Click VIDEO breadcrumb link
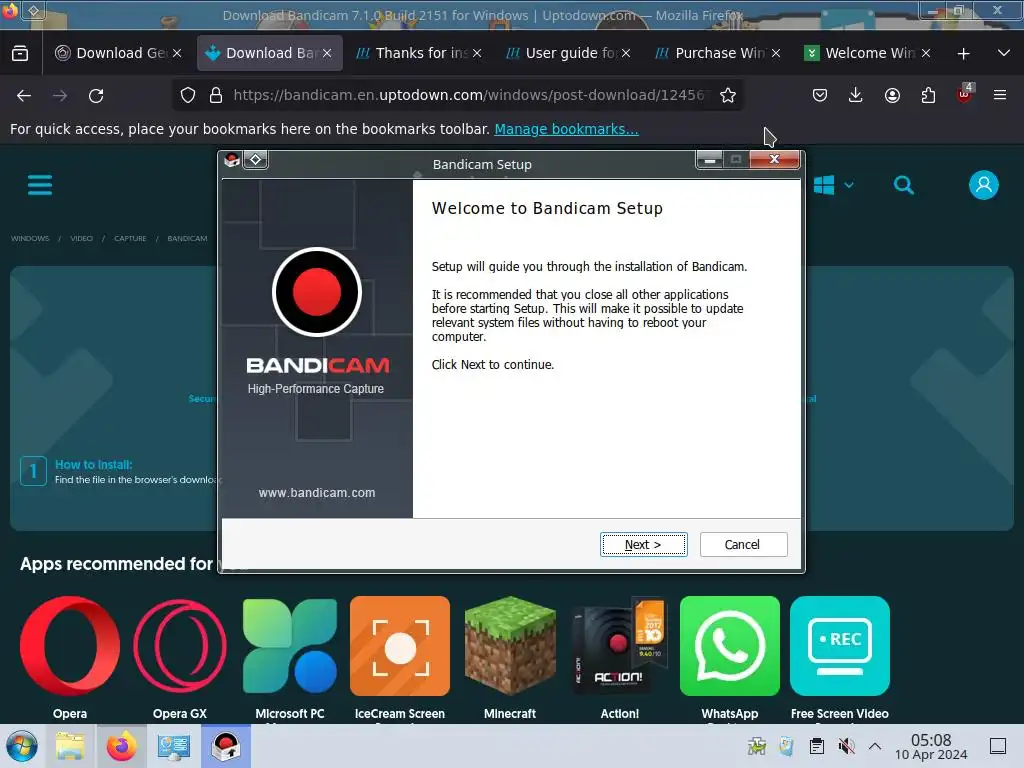Viewport: 1024px width, 768px height. click(x=82, y=238)
